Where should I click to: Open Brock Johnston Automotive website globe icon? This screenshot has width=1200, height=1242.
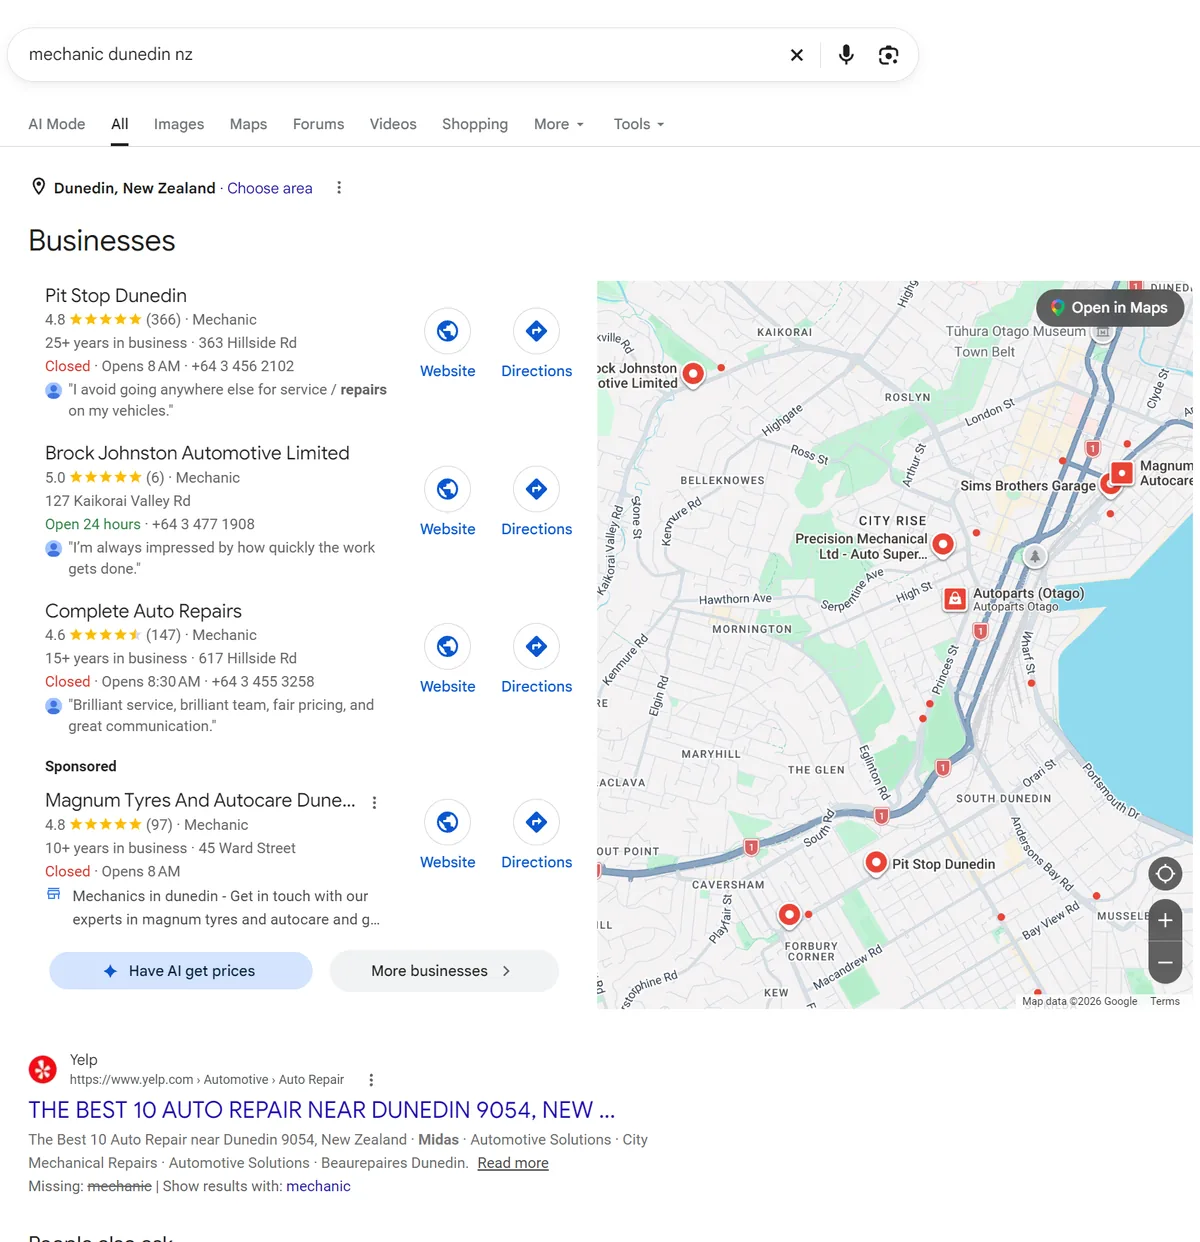(448, 489)
